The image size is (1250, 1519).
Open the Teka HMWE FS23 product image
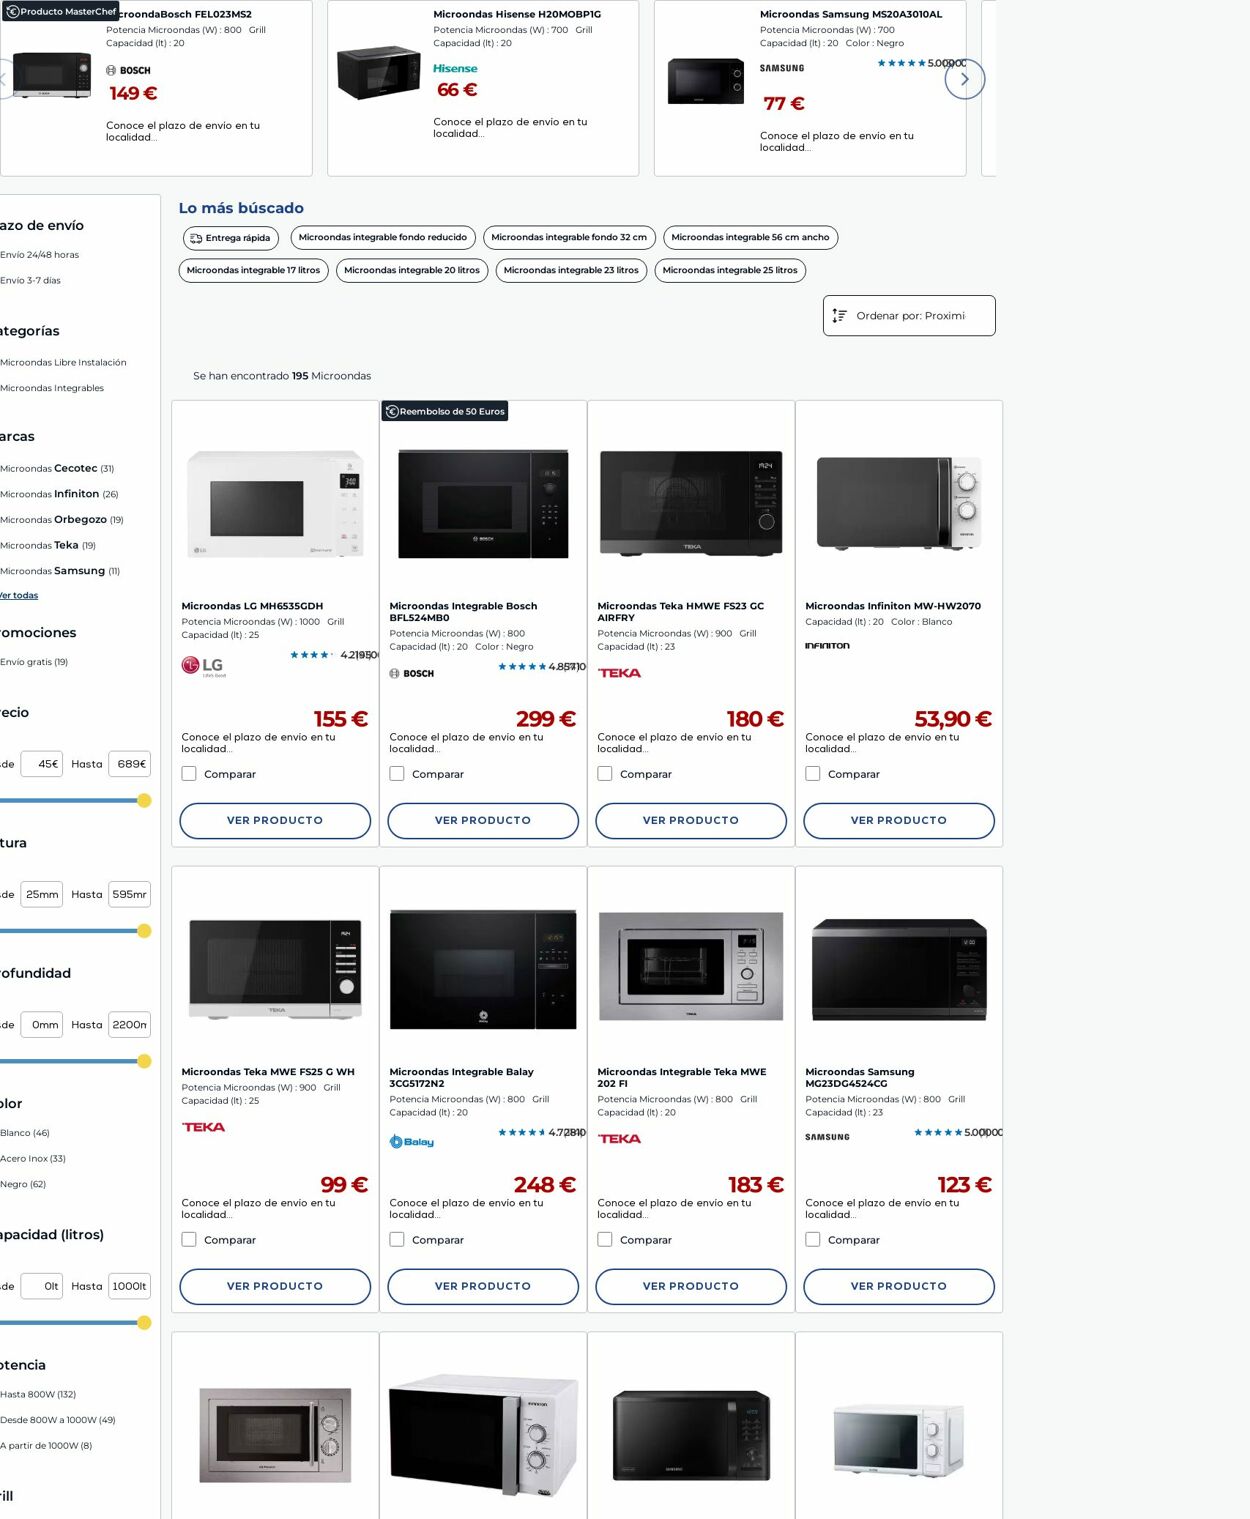tap(691, 503)
